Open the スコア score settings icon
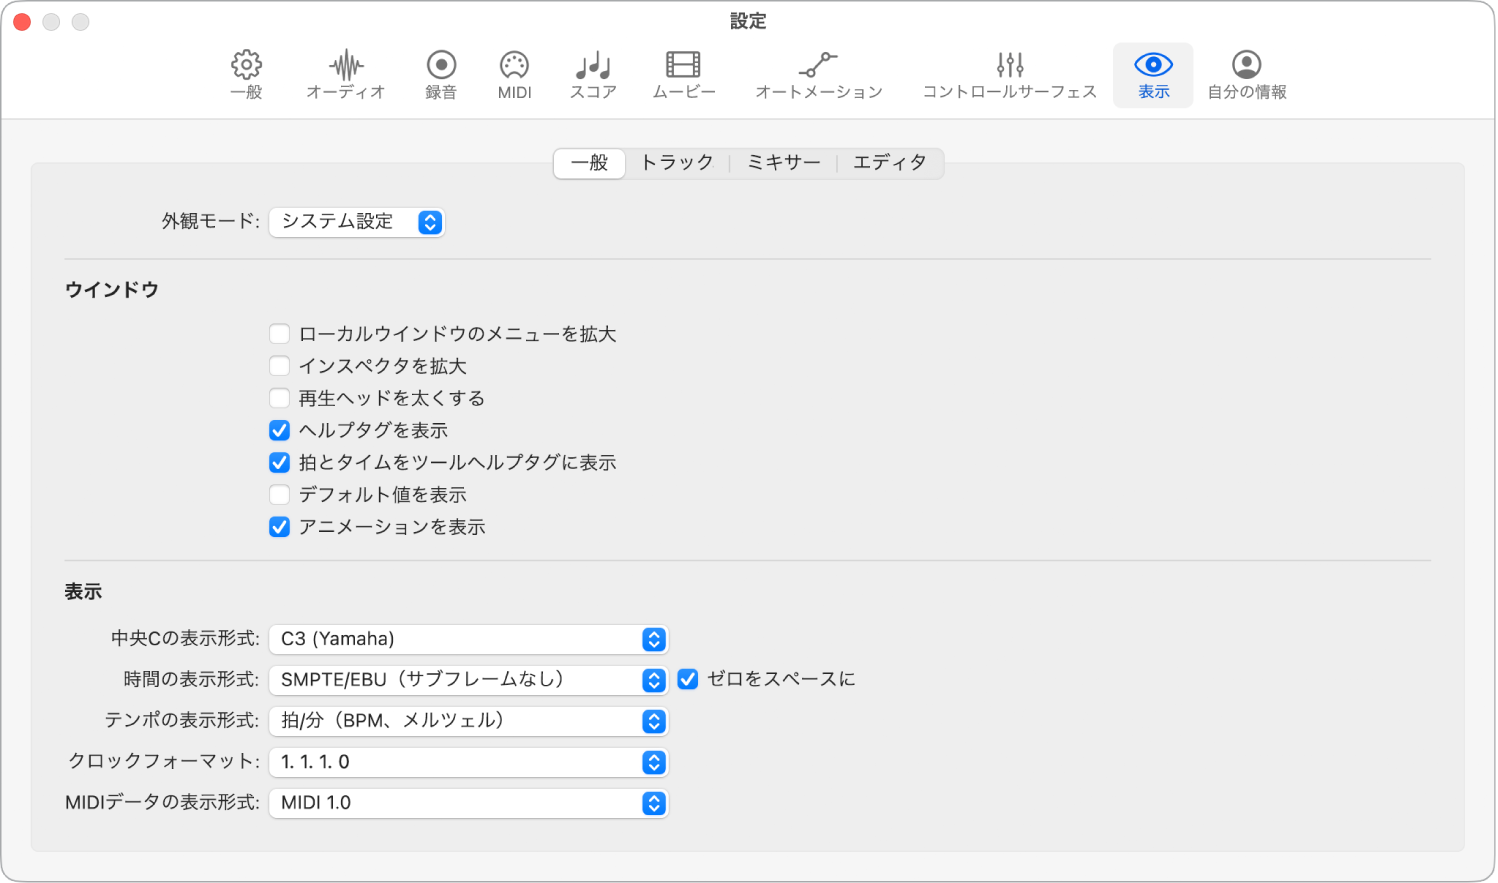The width and height of the screenshot is (1498, 883). coord(591,74)
